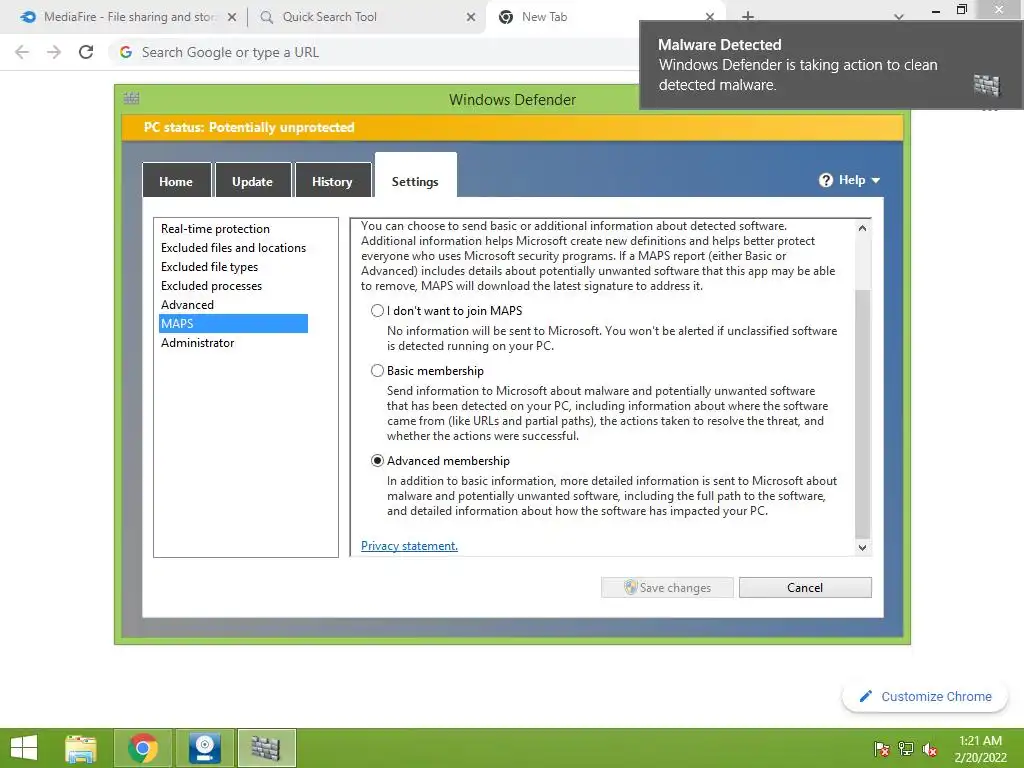Click the PC status: Potentially unprotected banner

[513, 127]
